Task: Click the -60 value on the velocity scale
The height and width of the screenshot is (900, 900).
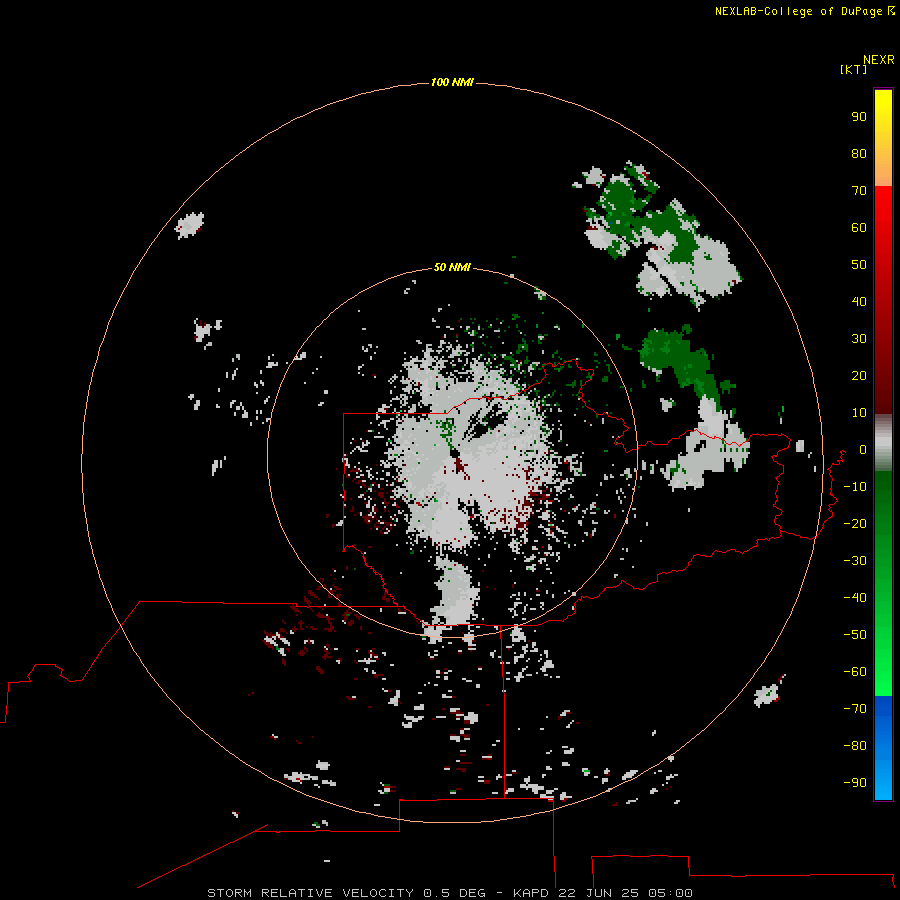Action: click(x=855, y=672)
